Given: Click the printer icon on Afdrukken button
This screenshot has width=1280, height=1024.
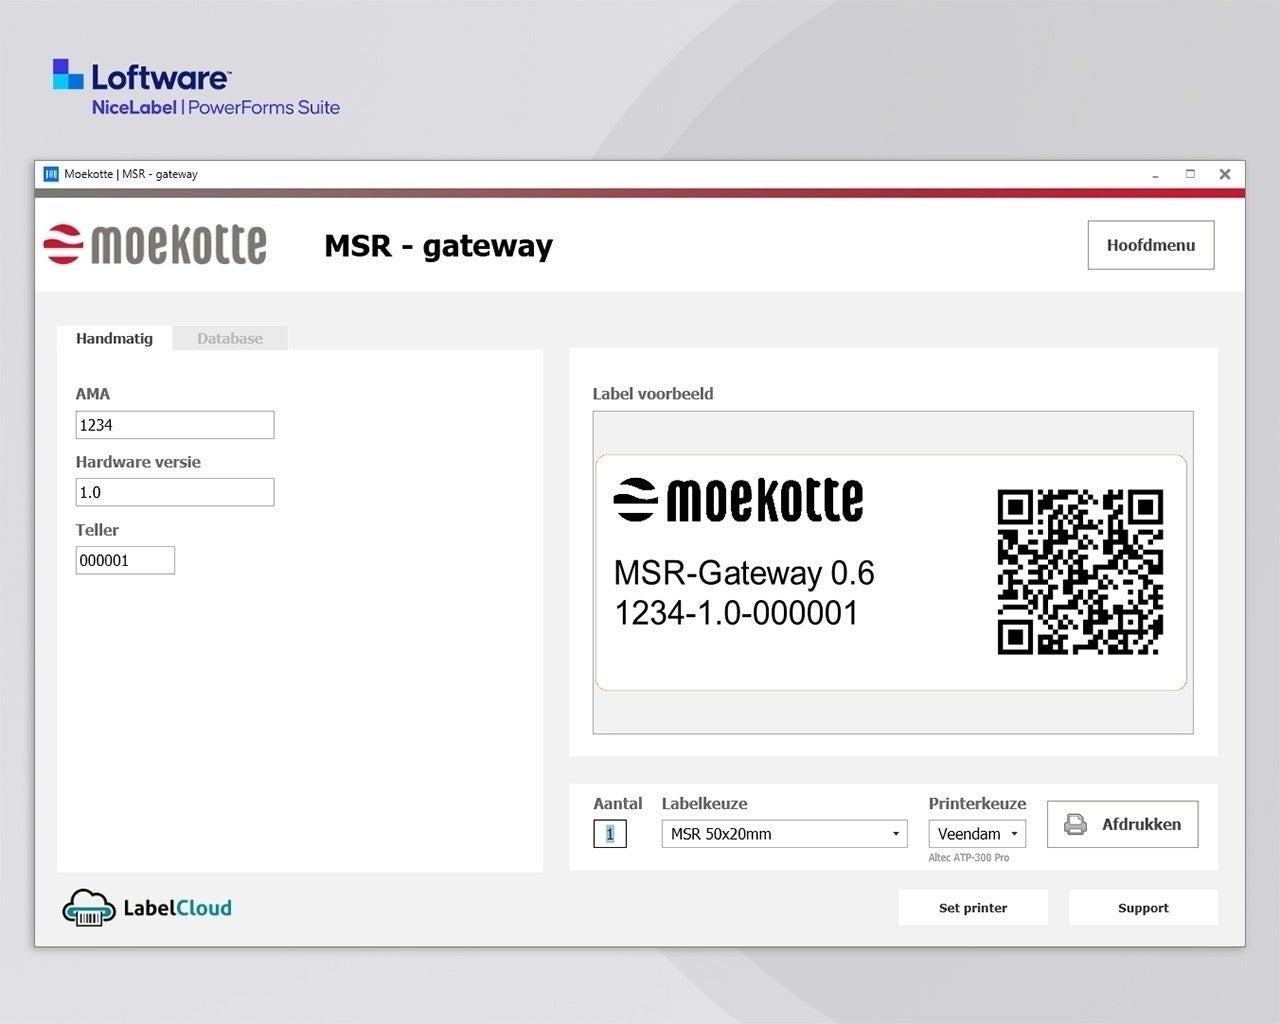Looking at the screenshot, I should pos(1075,825).
